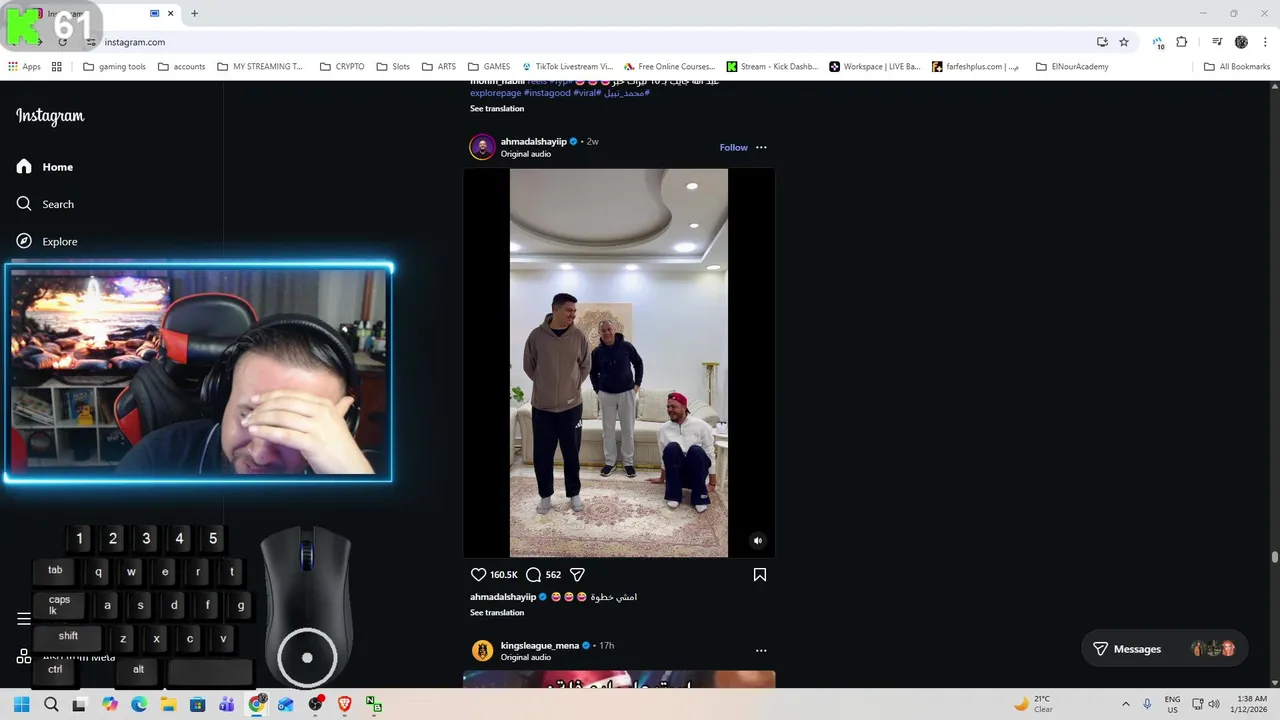This screenshot has height=720, width=1280.
Task: Go to Instagram Home
Action: click(x=45, y=167)
